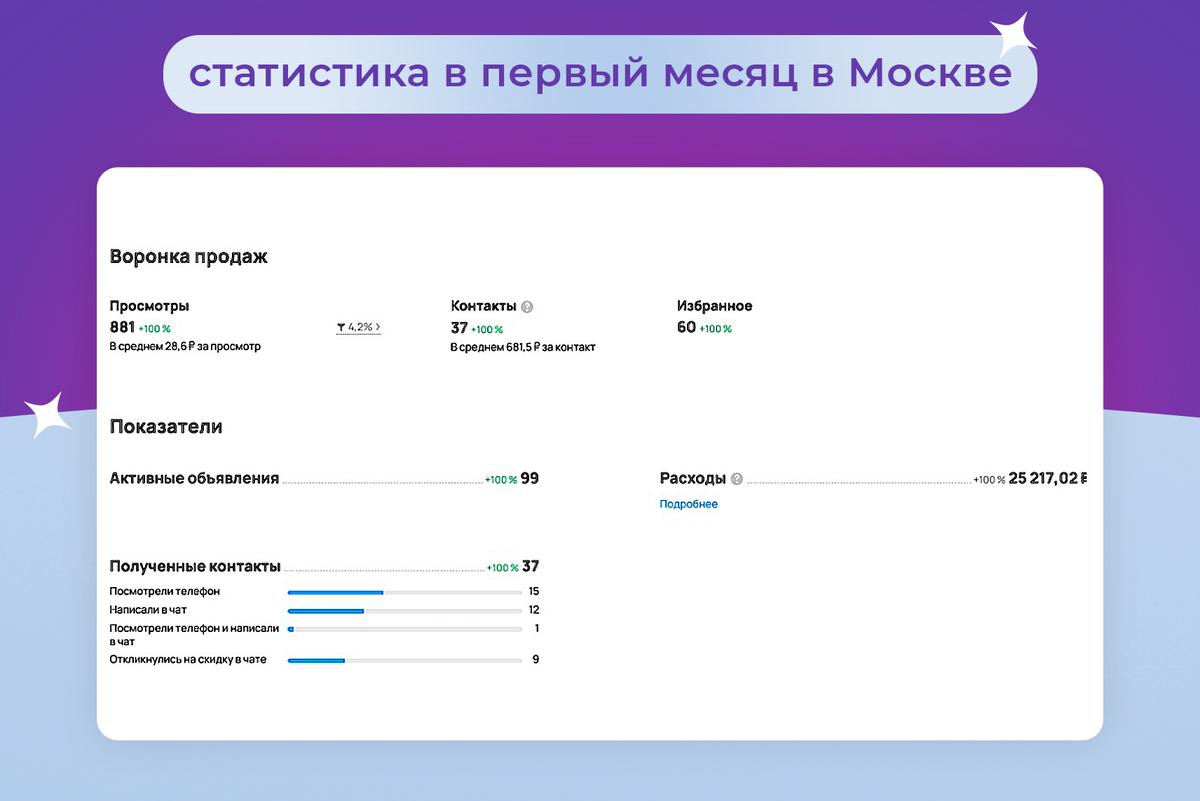Click the Посмотрели телефон progress bar

click(x=404, y=592)
